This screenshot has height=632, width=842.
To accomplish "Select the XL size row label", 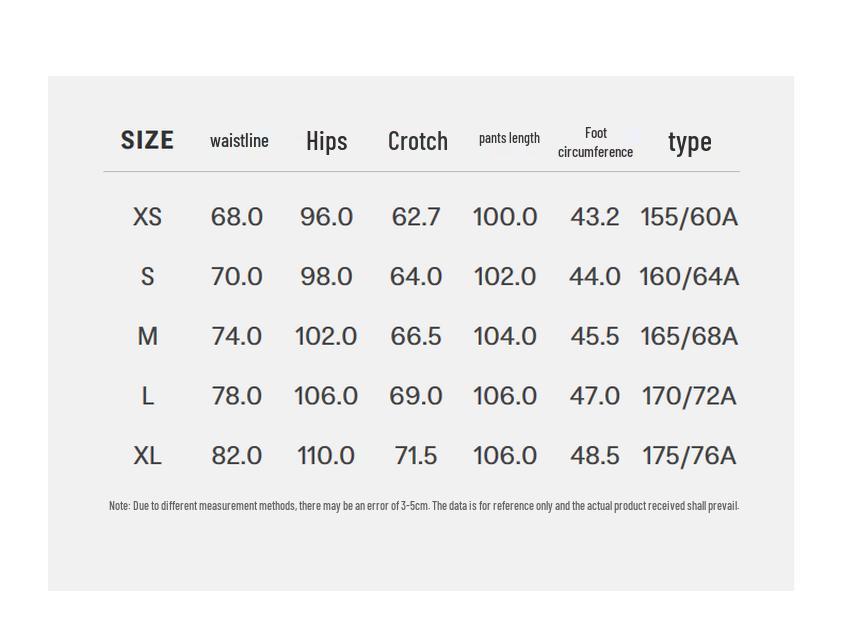I will pyautogui.click(x=147, y=456).
